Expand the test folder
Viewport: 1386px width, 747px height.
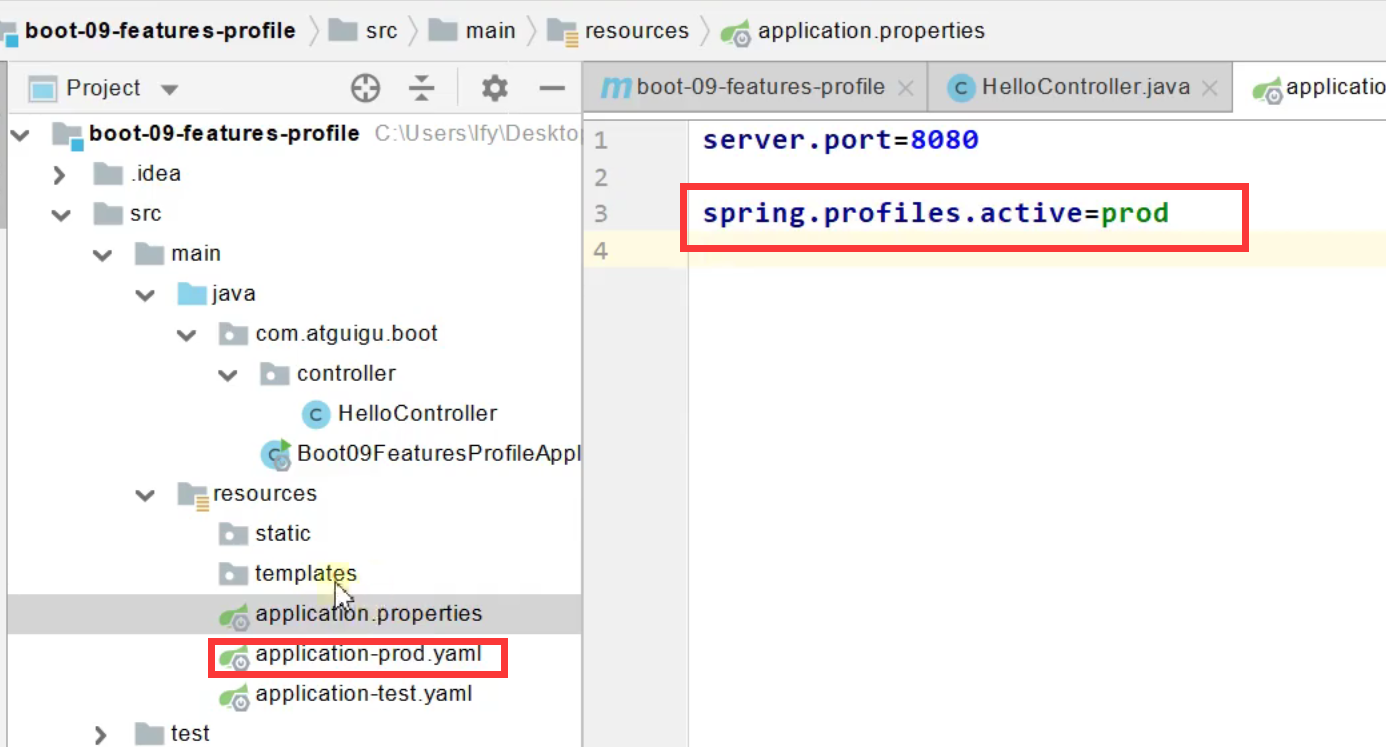pos(100,735)
